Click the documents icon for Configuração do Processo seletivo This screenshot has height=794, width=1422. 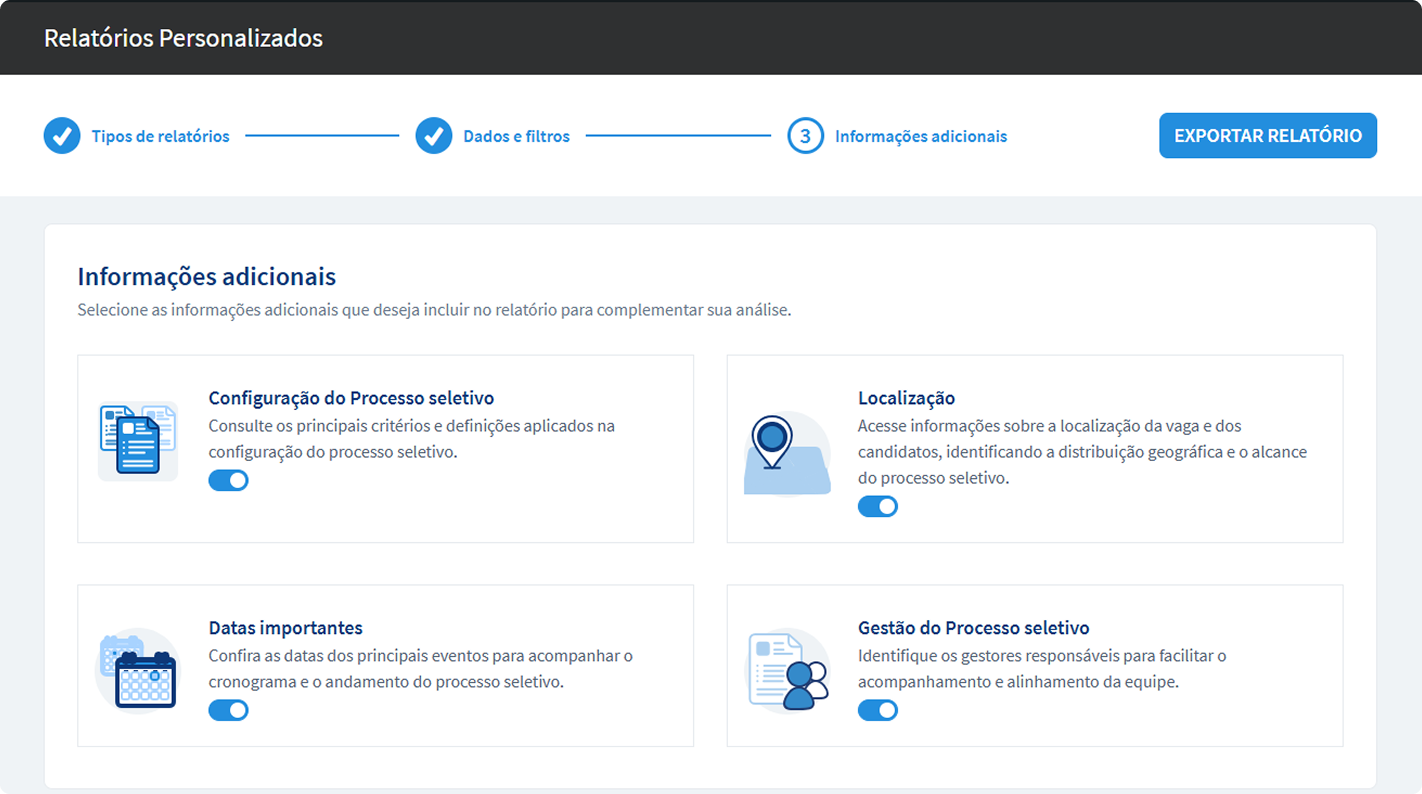pos(138,441)
